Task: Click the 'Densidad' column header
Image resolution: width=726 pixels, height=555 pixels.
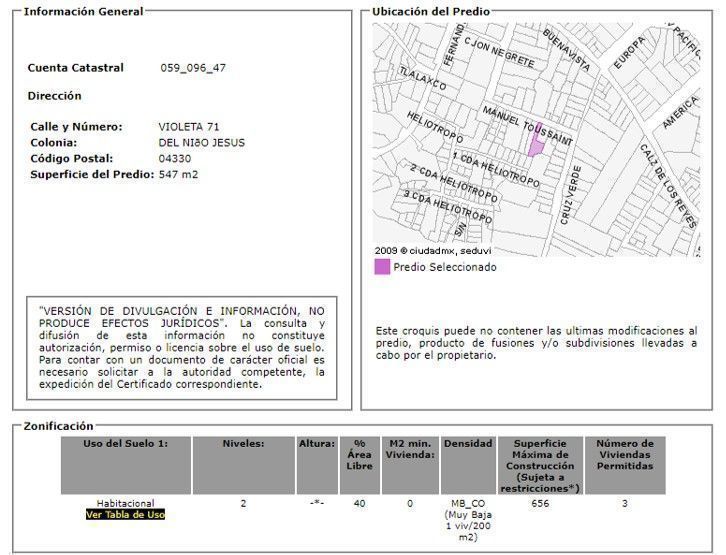Action: 468,444
